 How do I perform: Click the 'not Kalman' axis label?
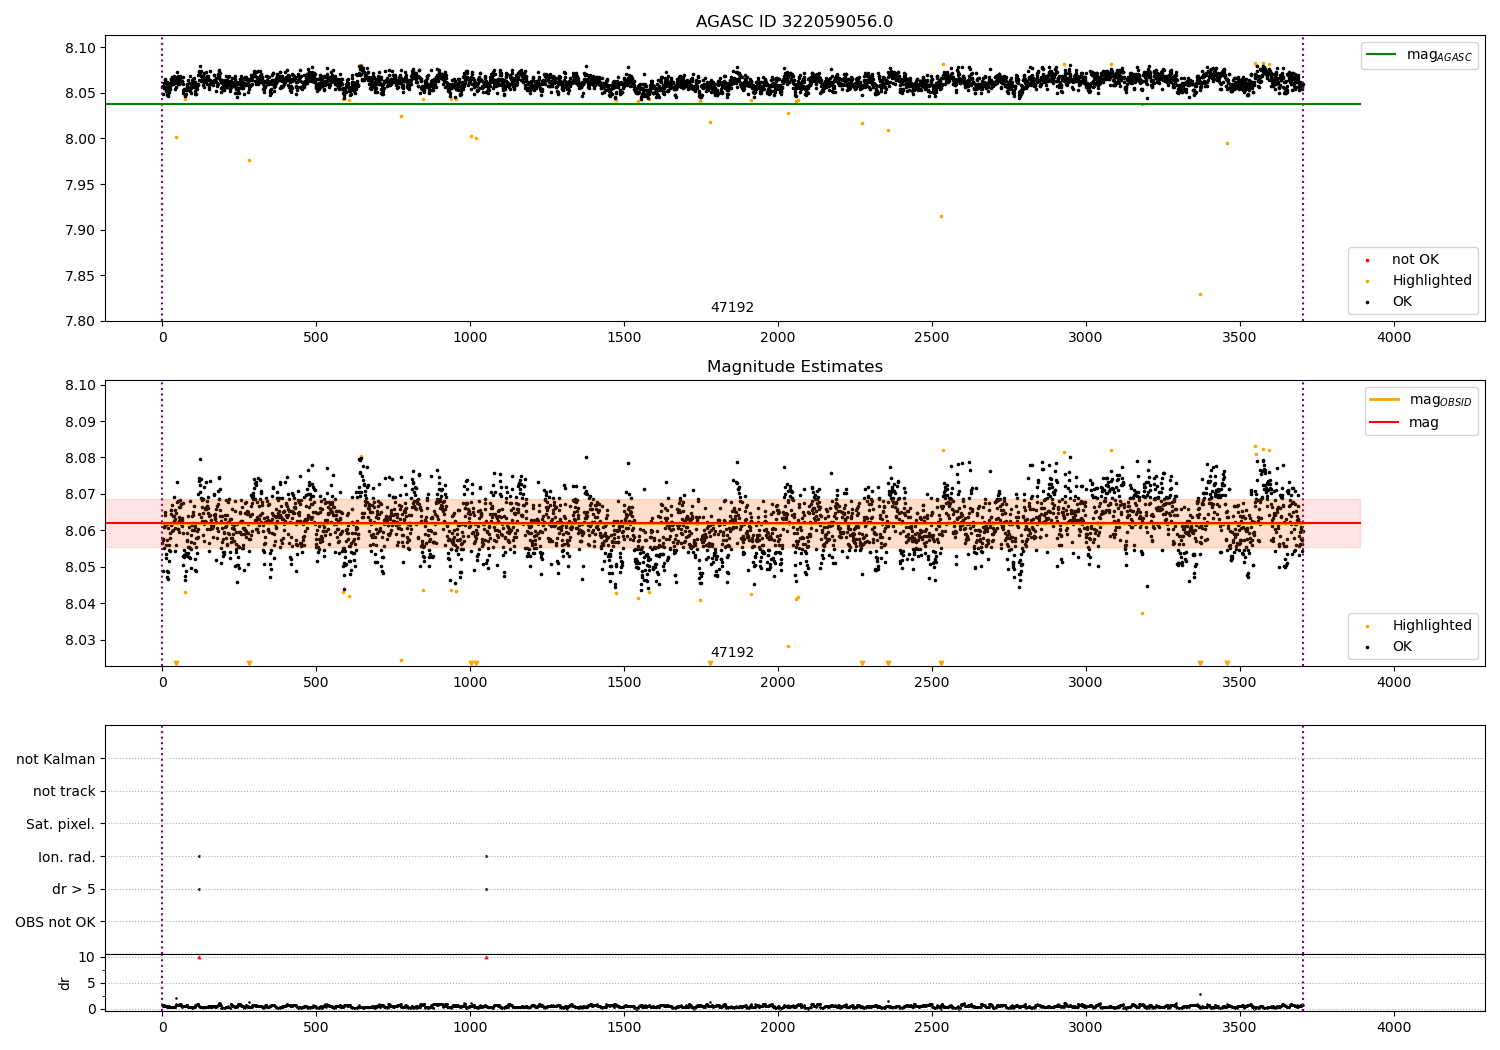pyautogui.click(x=56, y=759)
